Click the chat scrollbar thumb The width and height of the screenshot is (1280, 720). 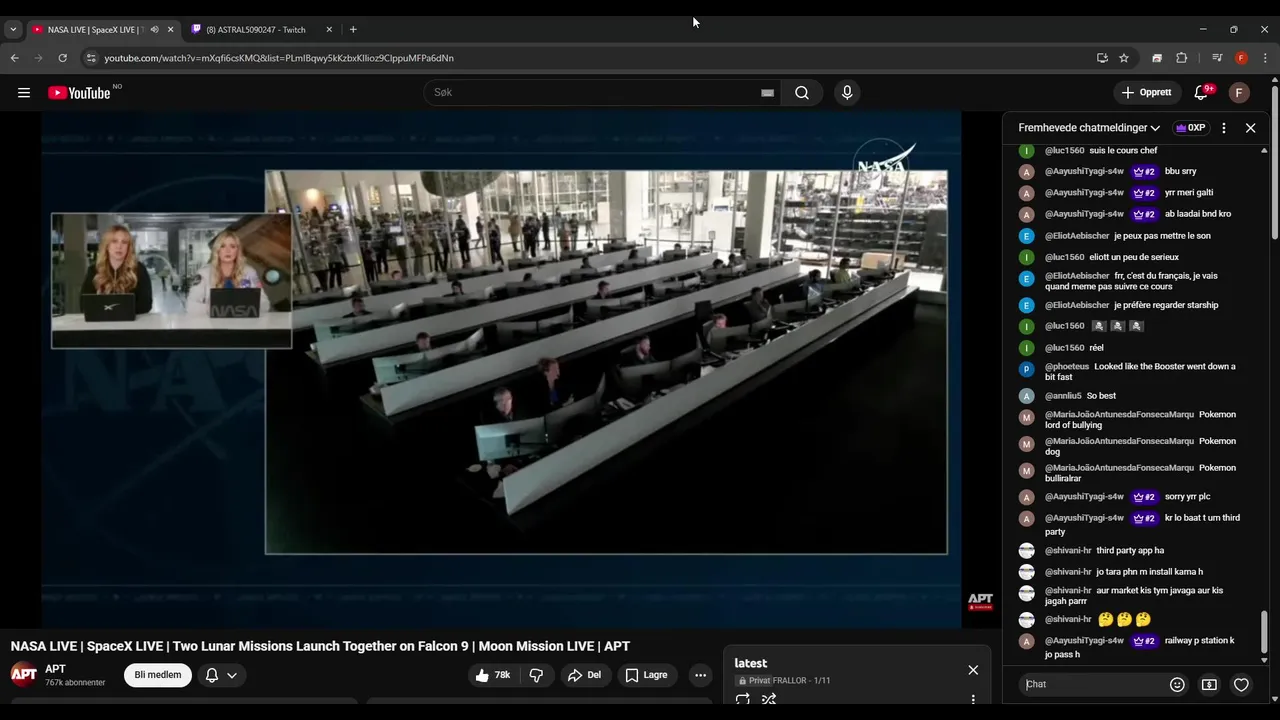(x=1264, y=631)
